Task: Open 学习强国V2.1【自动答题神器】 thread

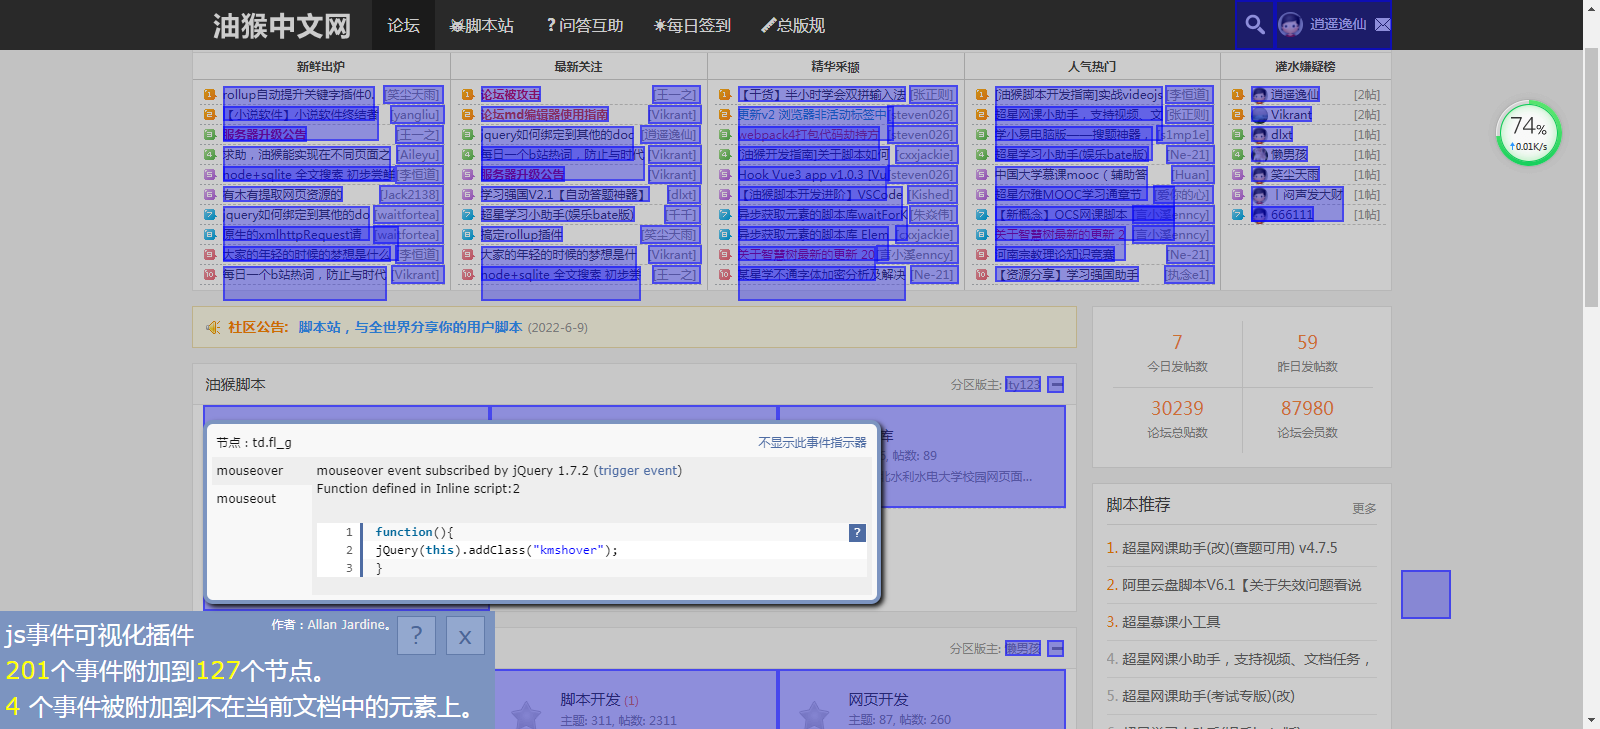Action: click(565, 194)
